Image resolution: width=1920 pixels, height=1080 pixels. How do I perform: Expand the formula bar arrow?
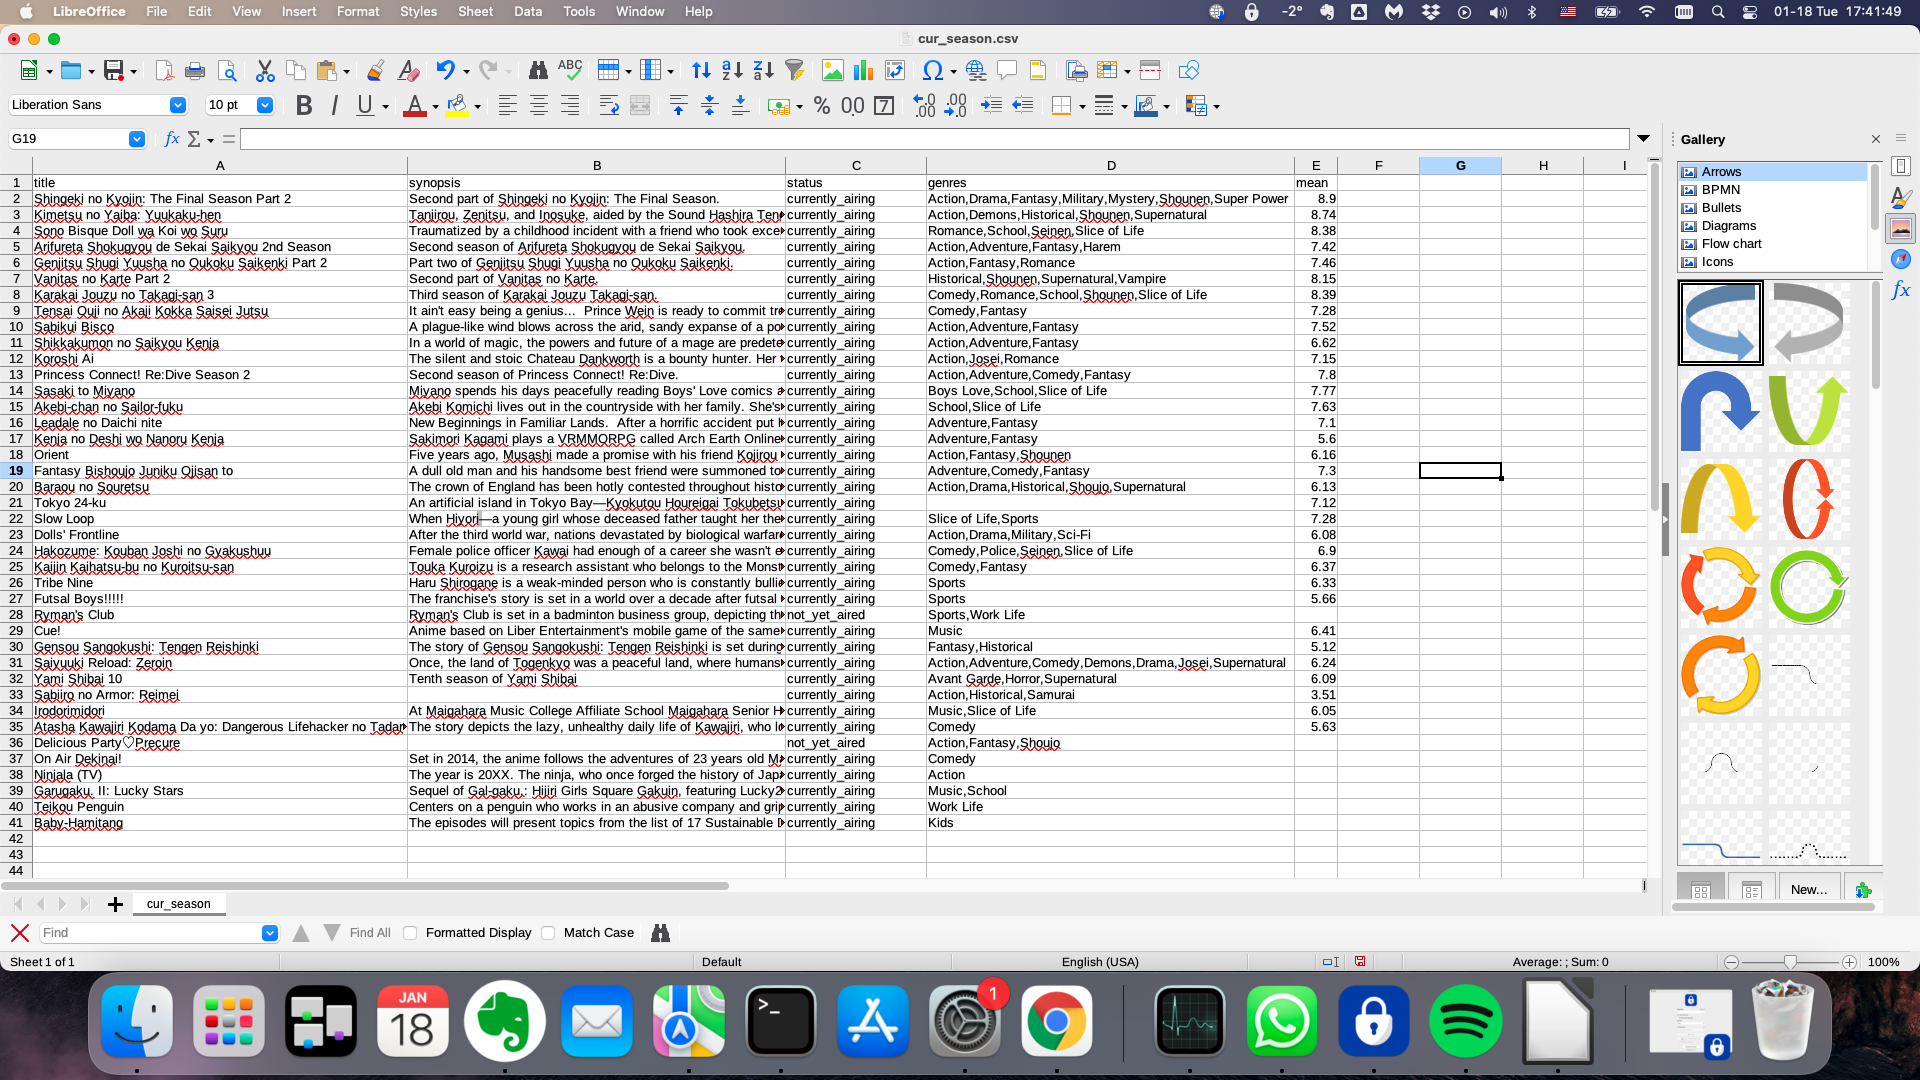(1643, 138)
